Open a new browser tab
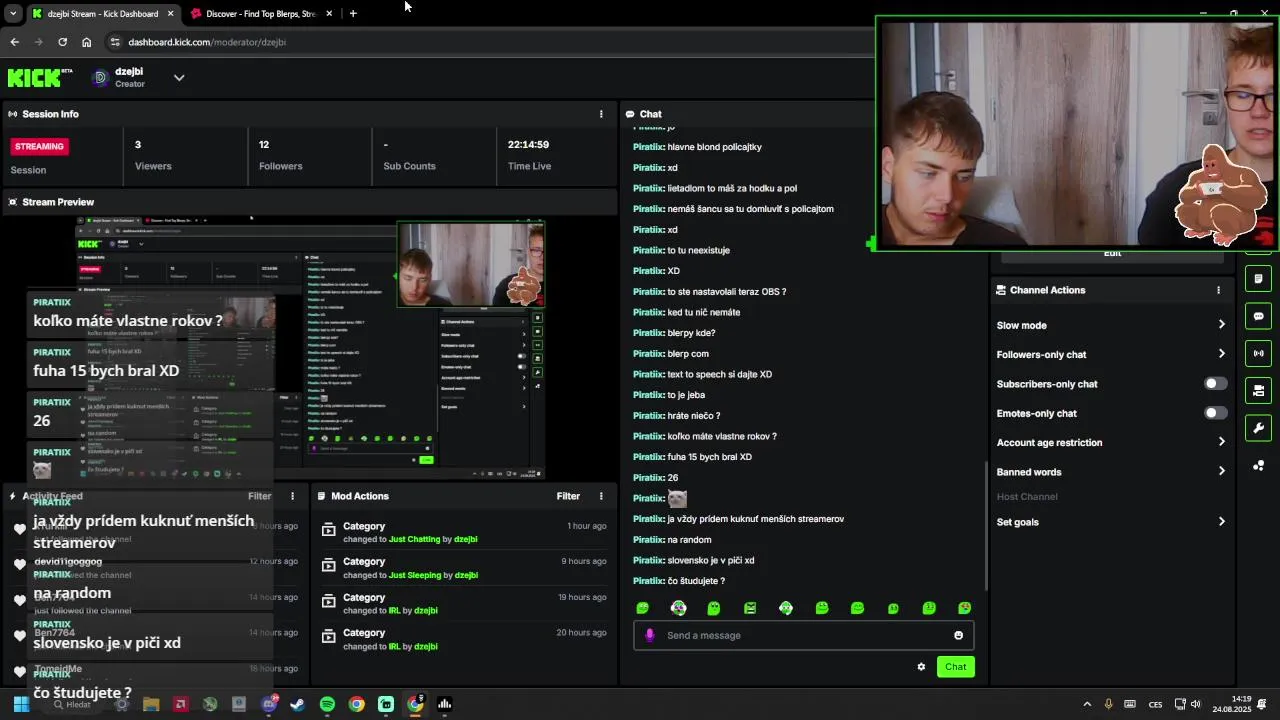Screen dimensions: 1280x720 (353, 13)
